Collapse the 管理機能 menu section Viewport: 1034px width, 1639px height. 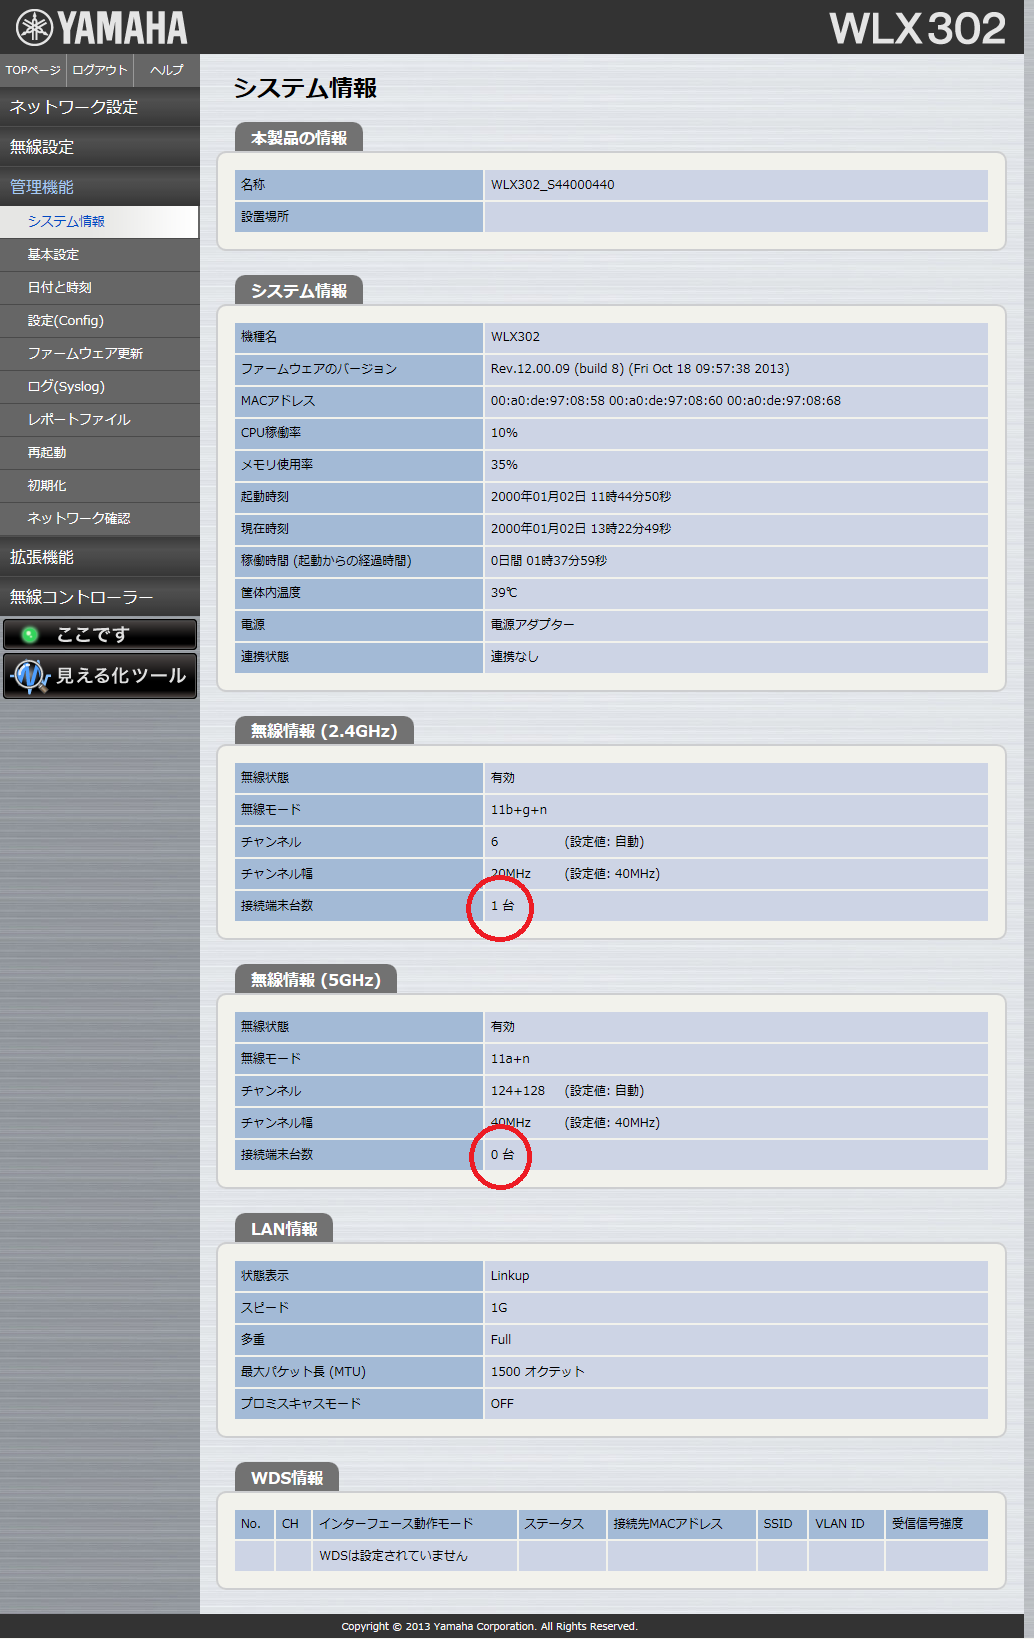pos(100,187)
